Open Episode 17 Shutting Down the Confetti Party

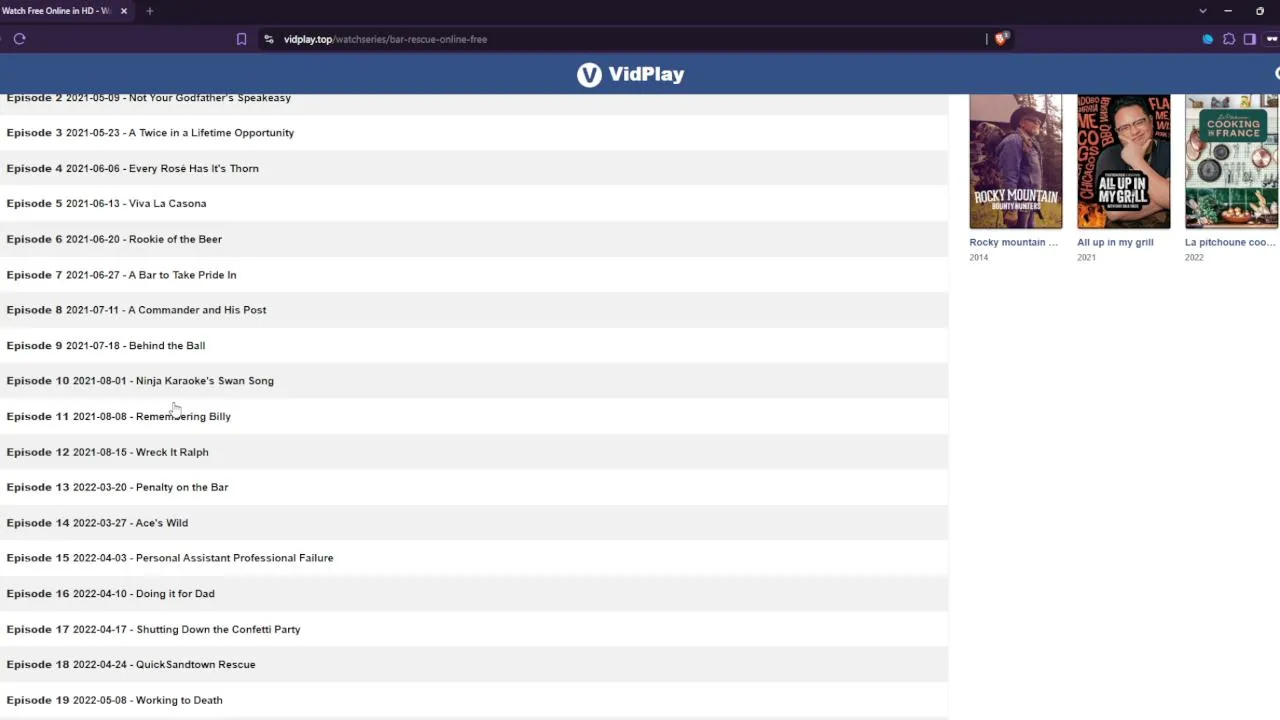click(474, 630)
